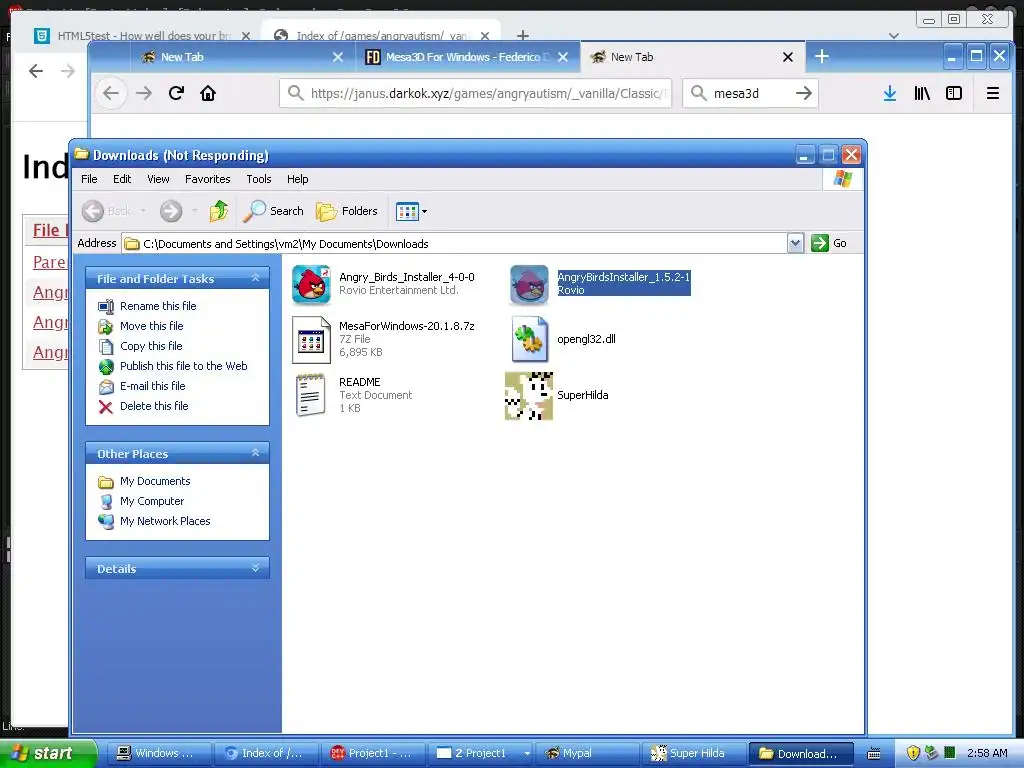Close the Mesa3D For Windows tab
This screenshot has width=1024, height=768.
[563, 57]
